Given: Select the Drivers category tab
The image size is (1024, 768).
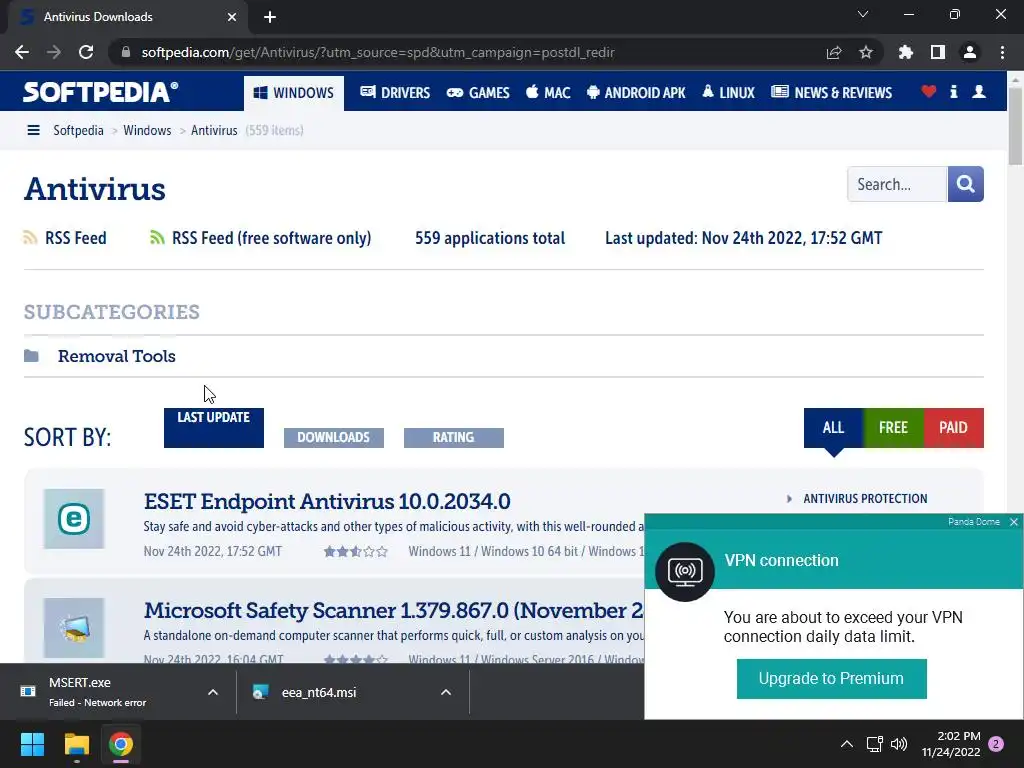Looking at the screenshot, I should tap(395, 93).
